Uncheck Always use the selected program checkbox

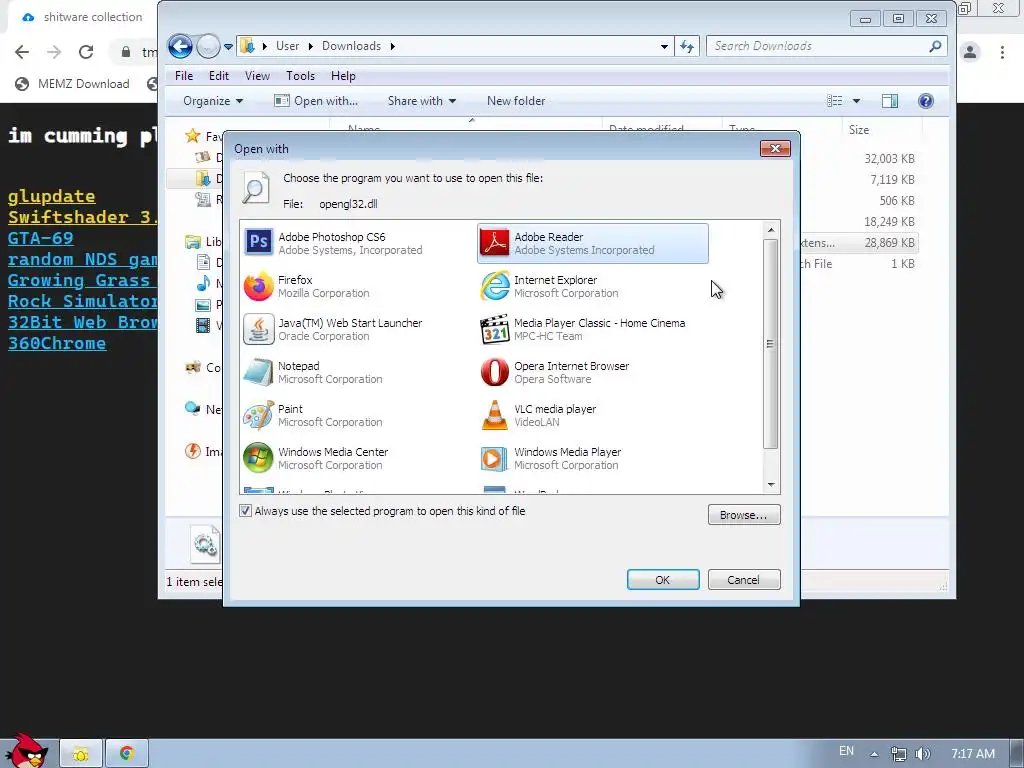click(x=245, y=511)
